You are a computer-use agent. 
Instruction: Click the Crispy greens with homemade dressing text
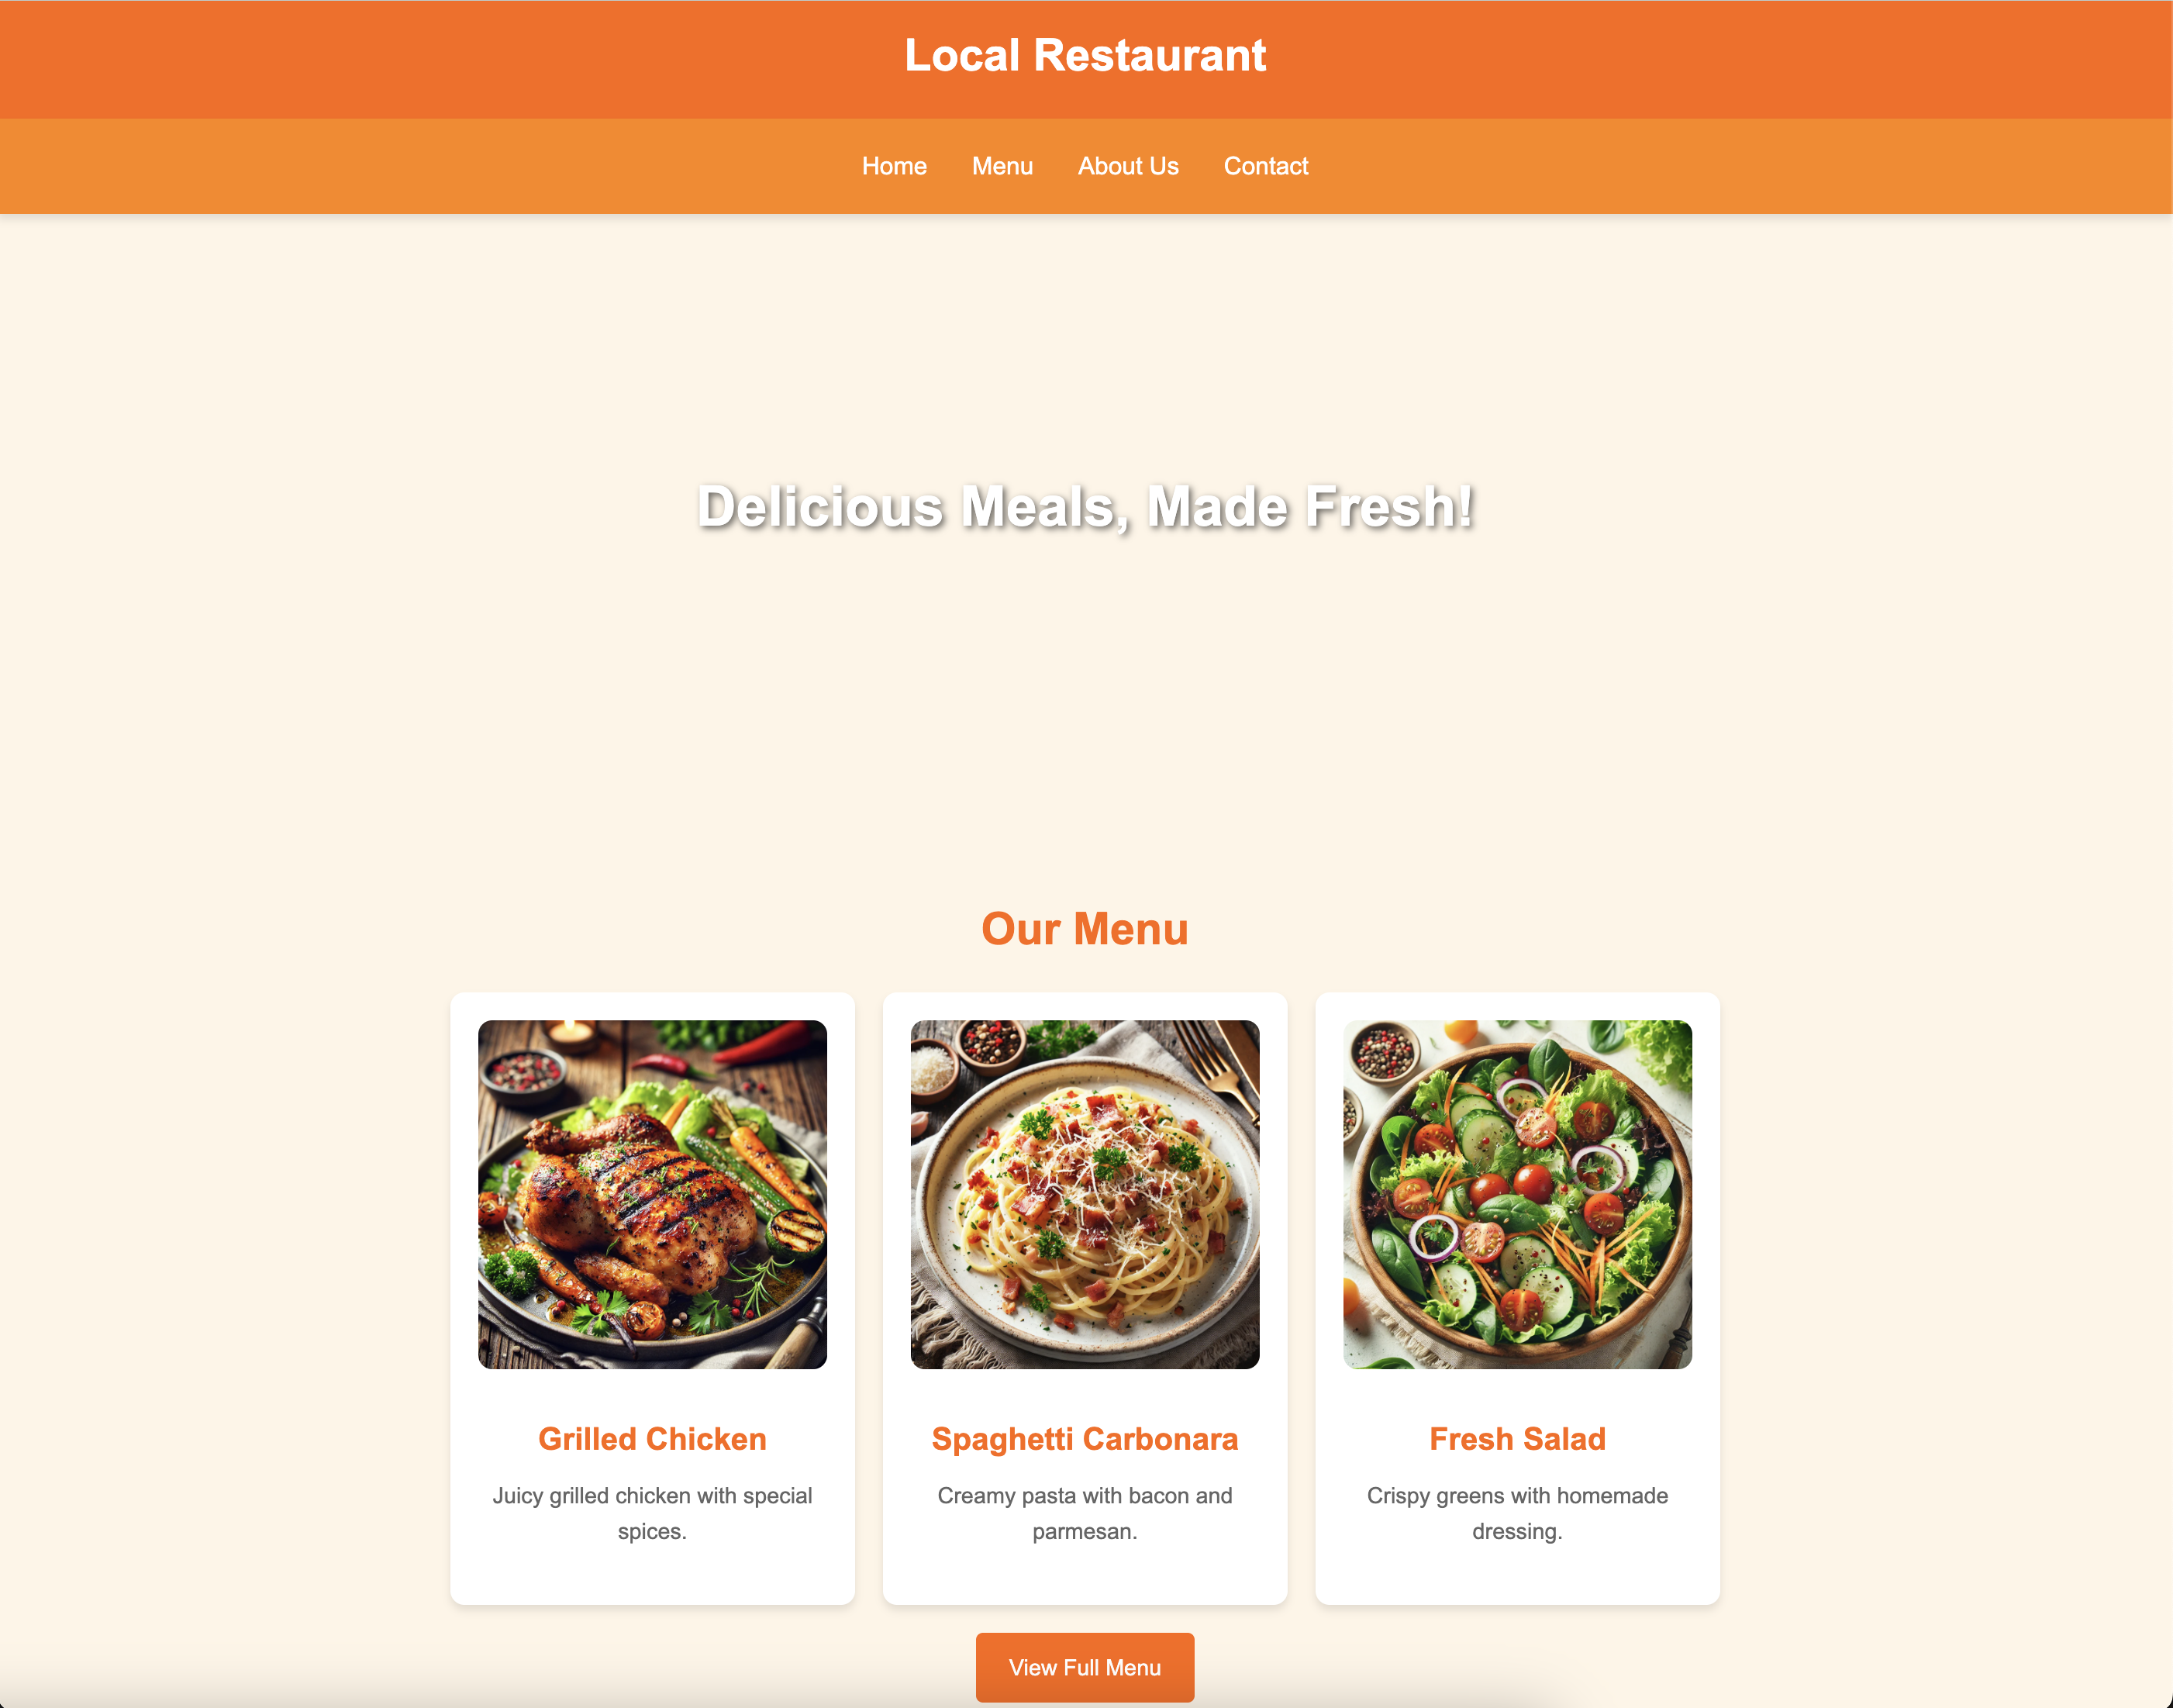point(1517,1513)
